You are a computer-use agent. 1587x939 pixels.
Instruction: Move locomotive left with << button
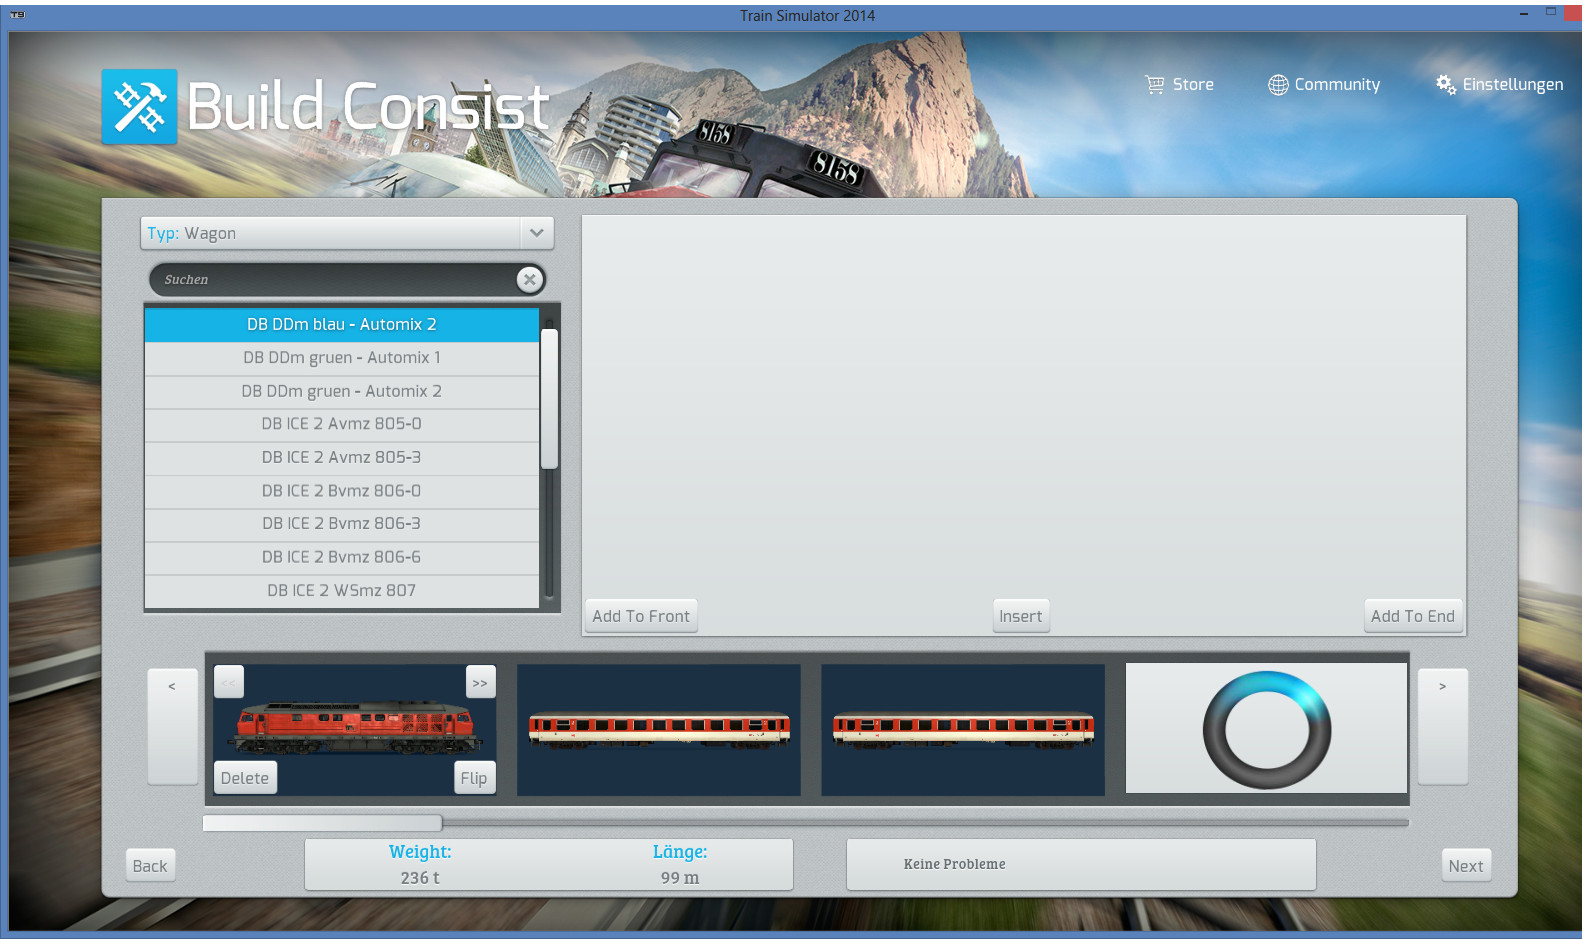pyautogui.click(x=229, y=683)
